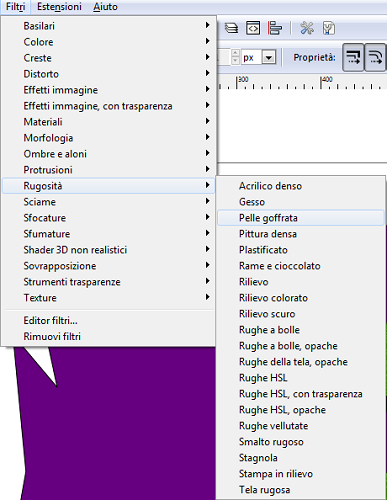387x500 pixels.
Task: Apply the Stampa in rilievo filter
Action: click(301, 474)
